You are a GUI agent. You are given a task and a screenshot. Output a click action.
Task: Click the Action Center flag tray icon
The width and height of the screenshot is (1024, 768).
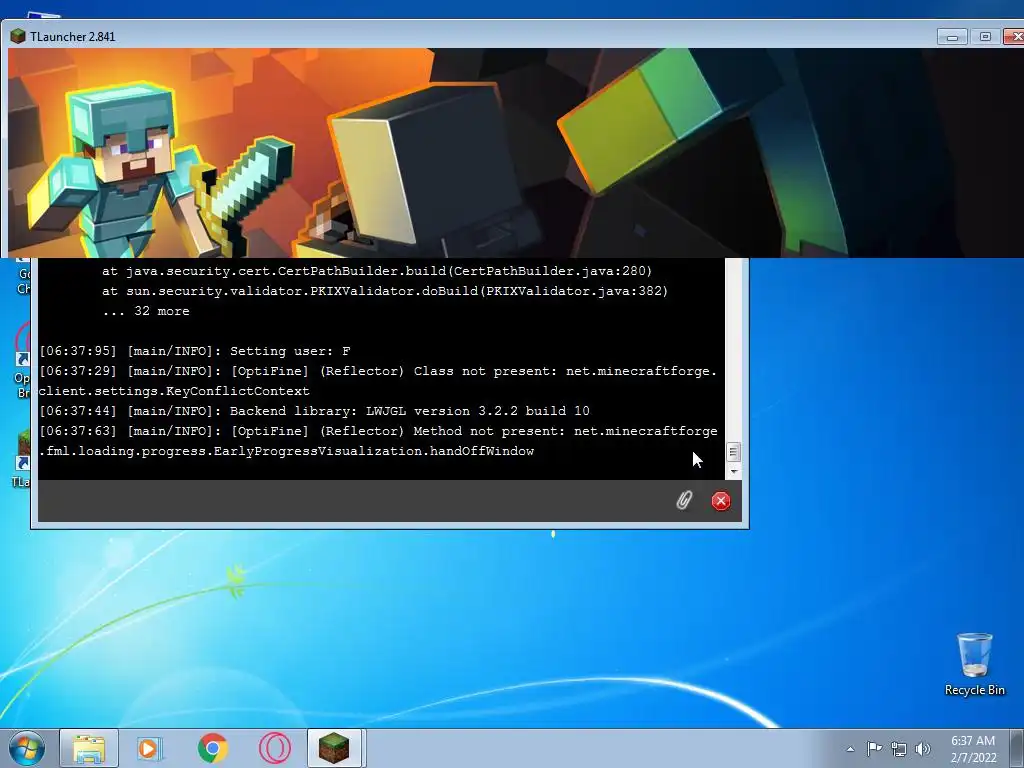pyautogui.click(x=874, y=748)
